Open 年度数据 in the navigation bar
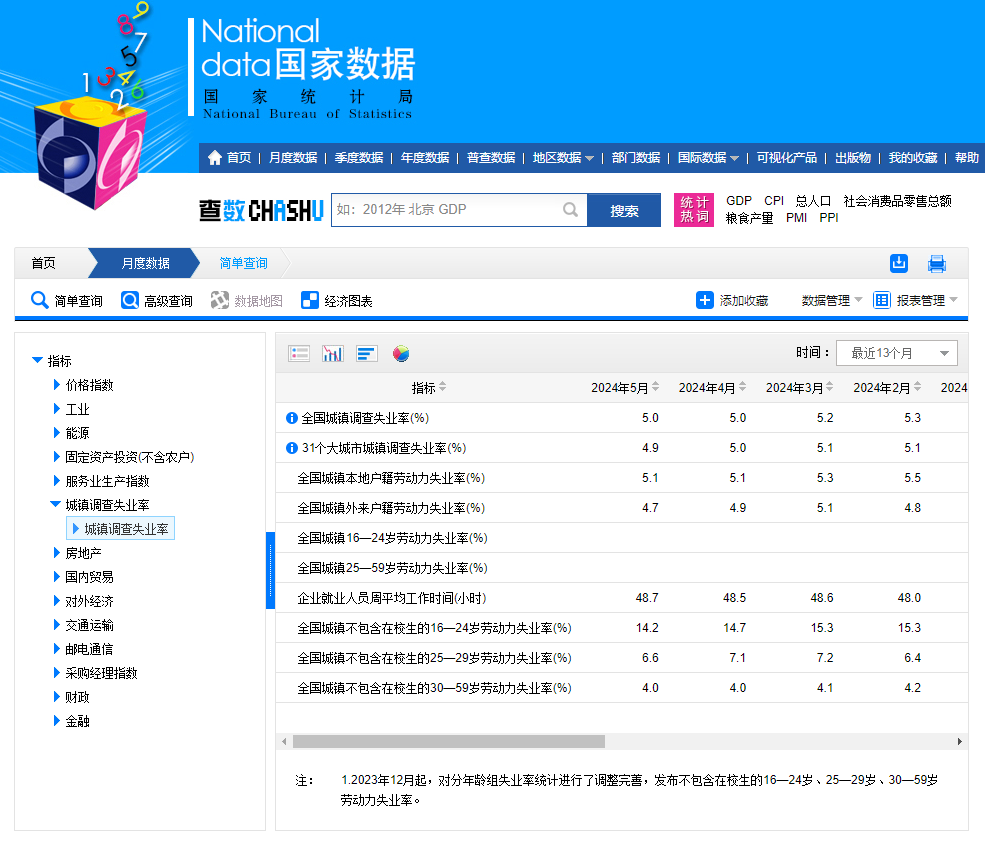The width and height of the screenshot is (985, 843). click(x=424, y=158)
